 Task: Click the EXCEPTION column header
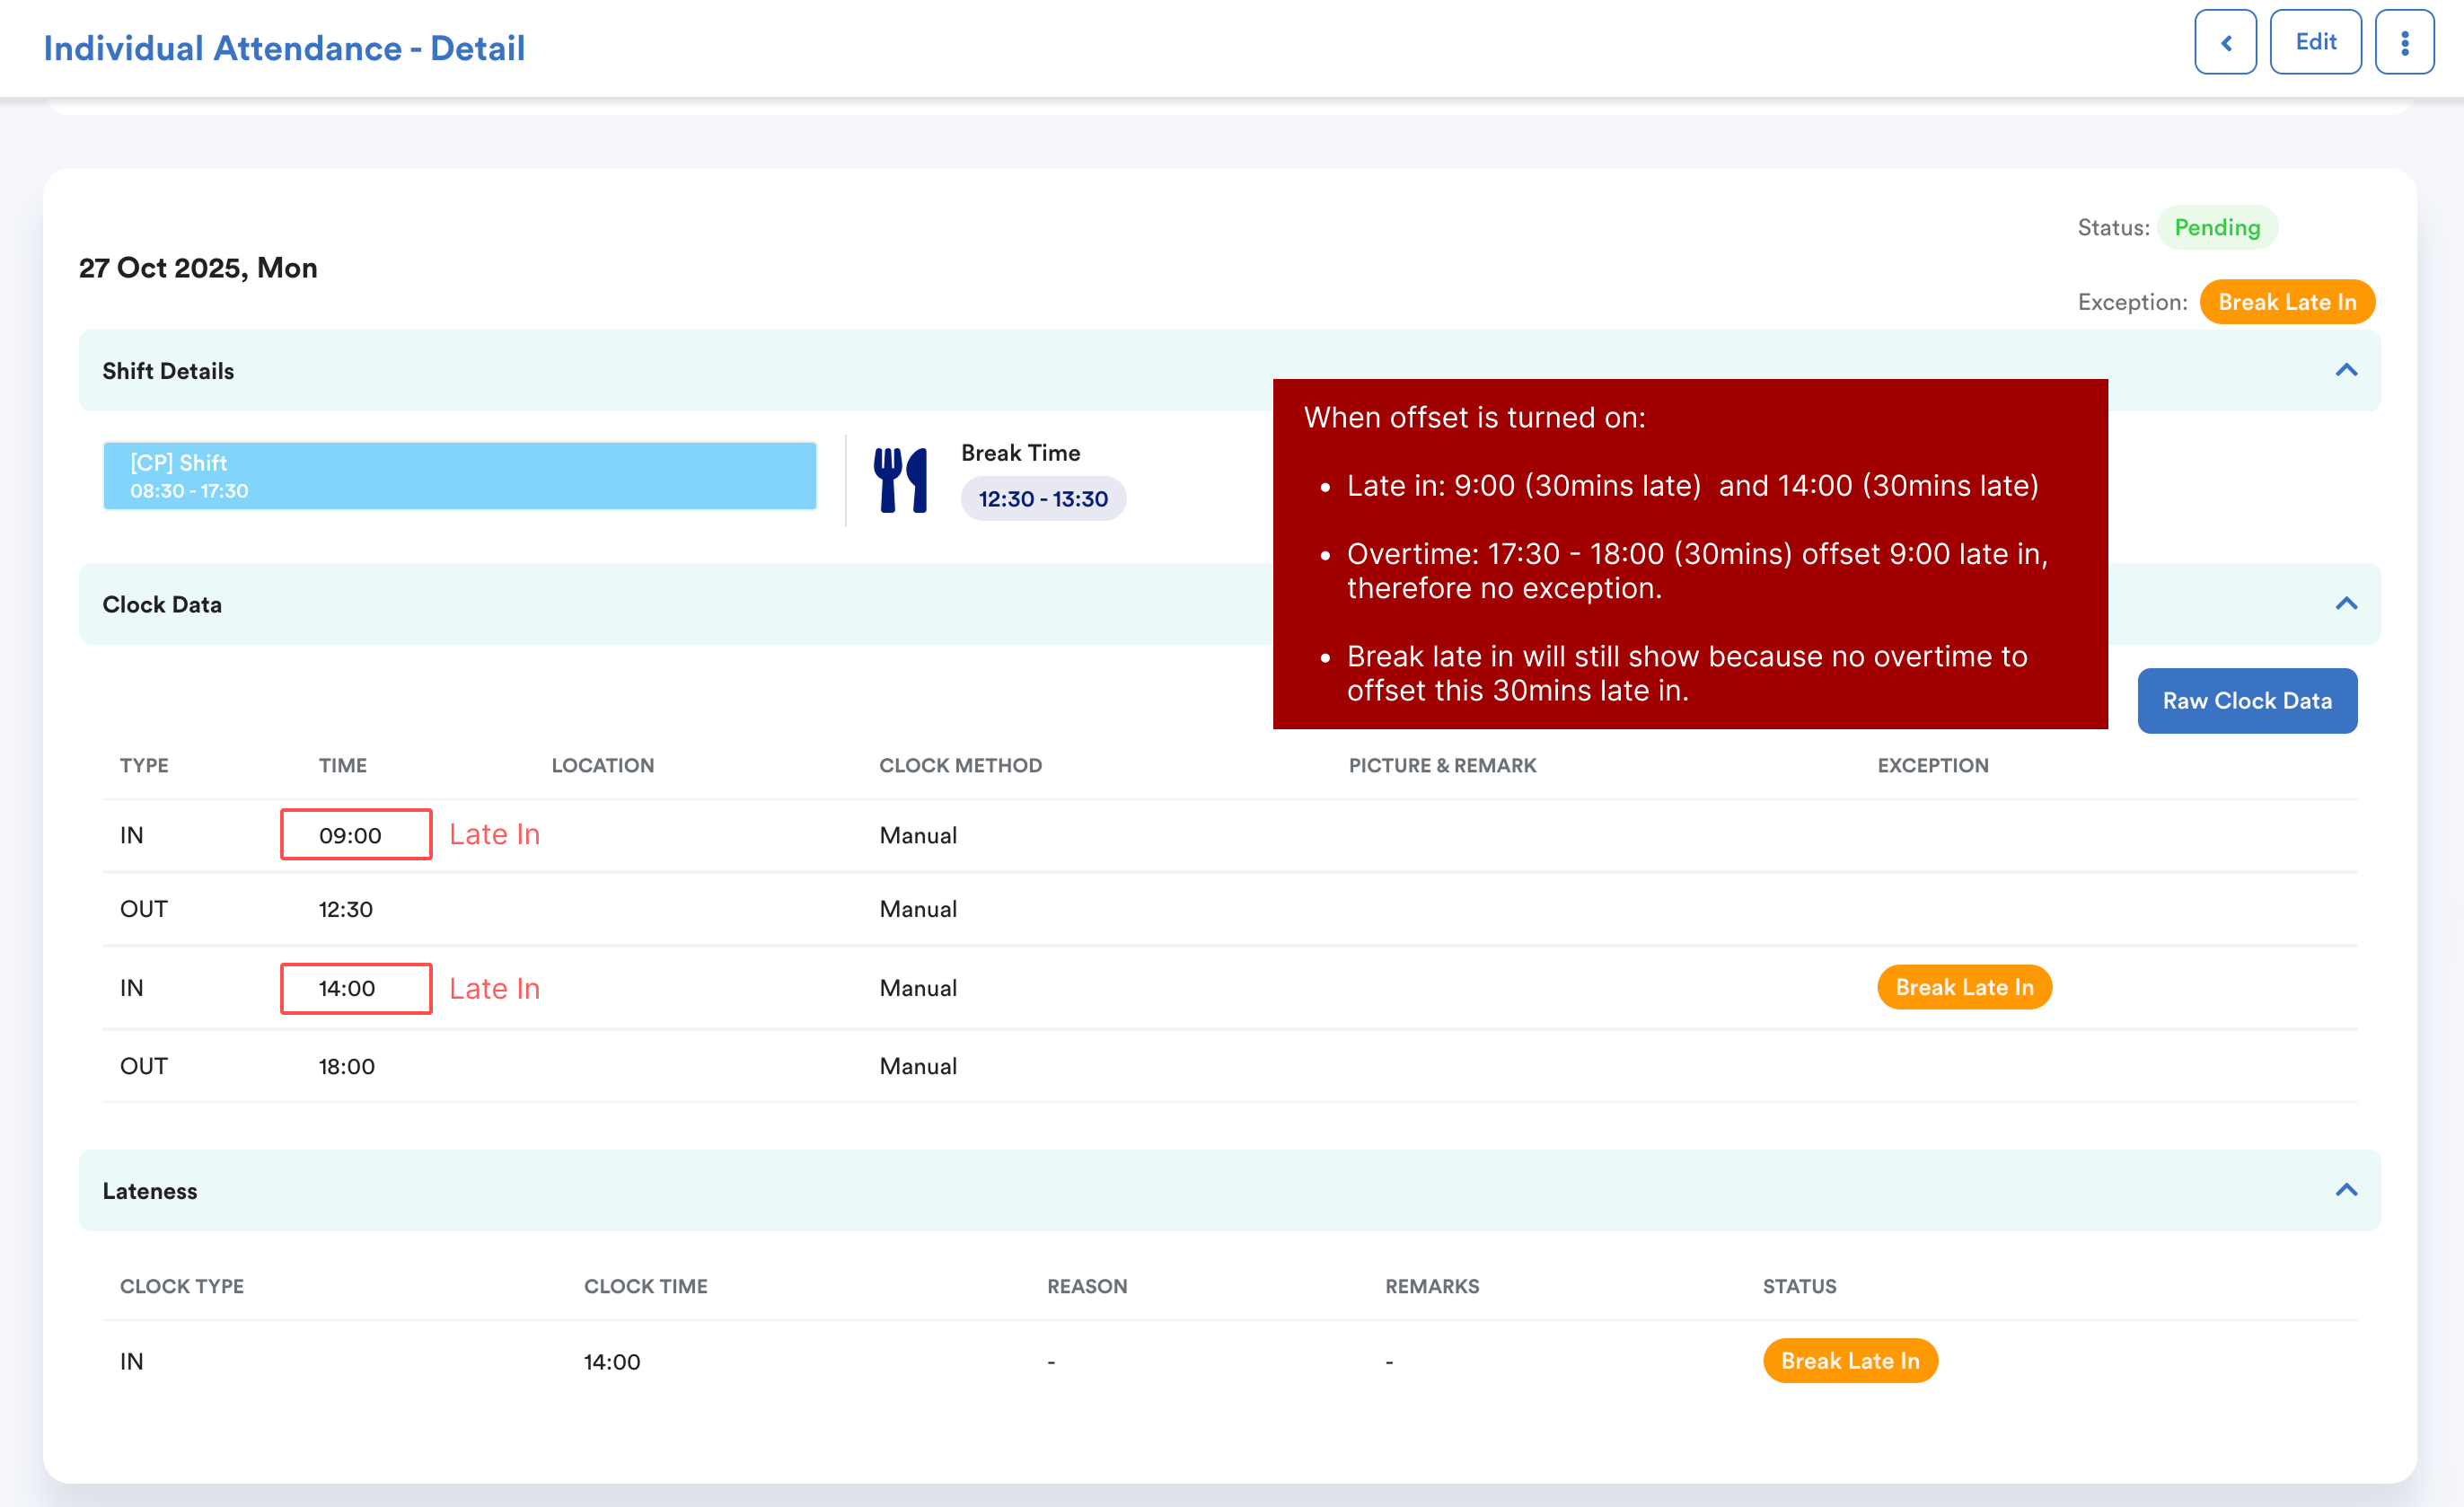(1932, 765)
